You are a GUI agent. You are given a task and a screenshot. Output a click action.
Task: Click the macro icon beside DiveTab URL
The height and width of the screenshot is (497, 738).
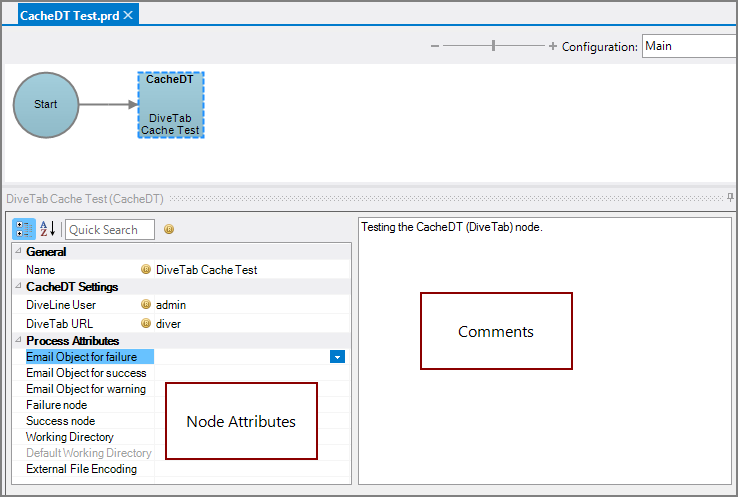(146, 323)
